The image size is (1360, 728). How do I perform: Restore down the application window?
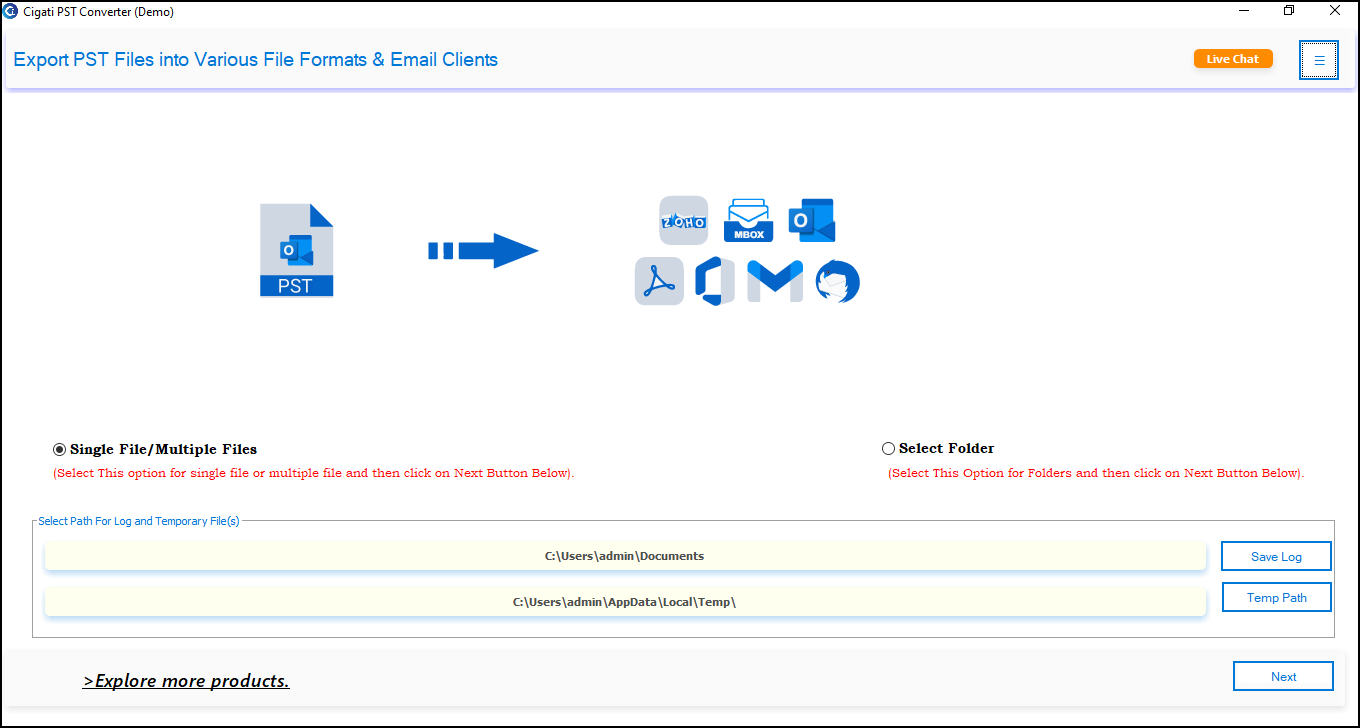(1289, 11)
